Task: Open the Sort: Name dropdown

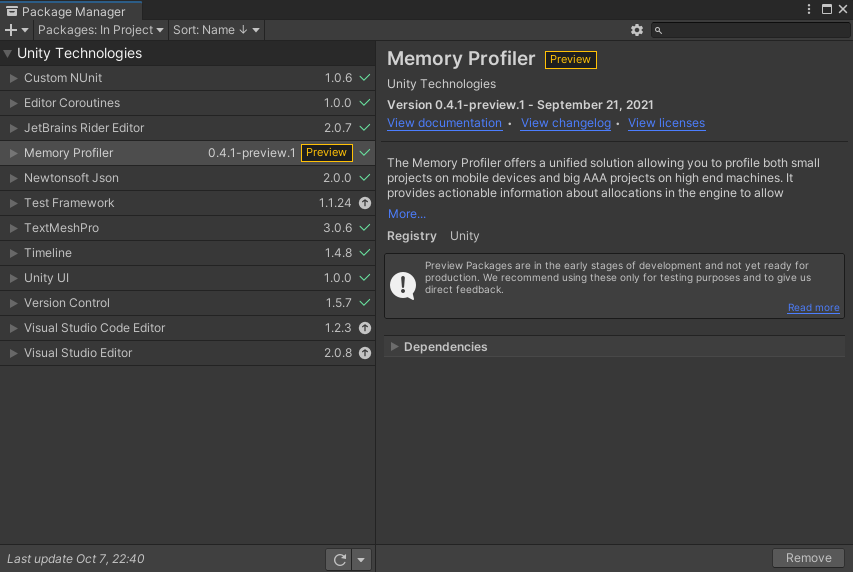Action: [x=216, y=30]
